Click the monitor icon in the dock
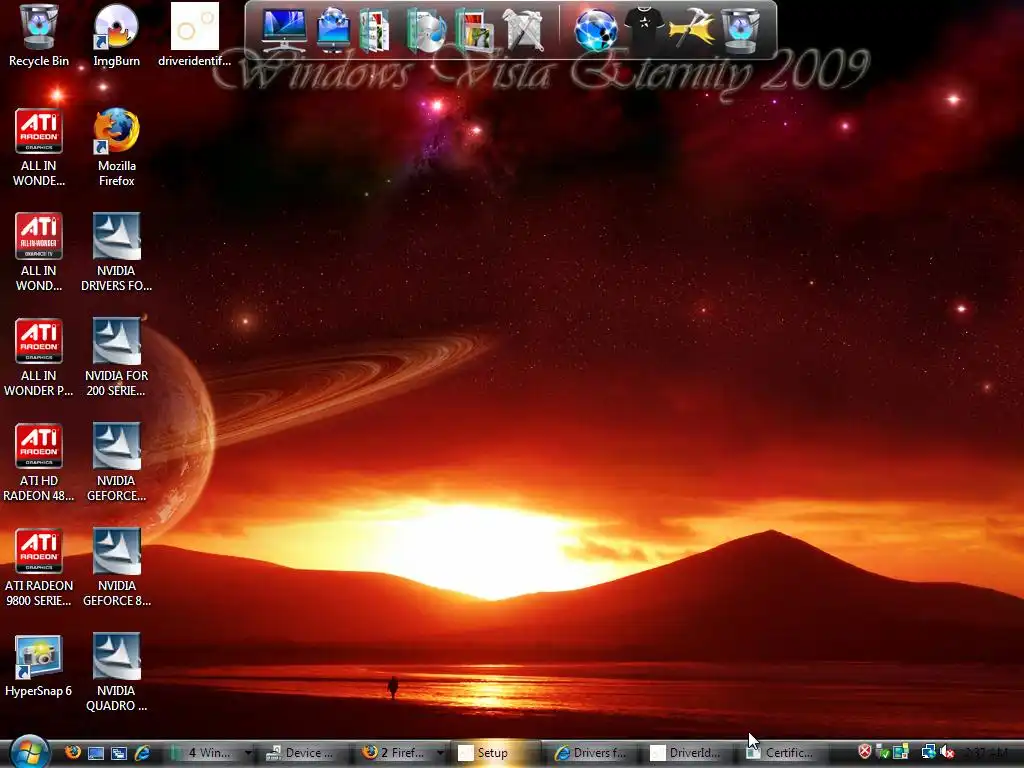Image resolution: width=1024 pixels, height=768 pixels. coord(283,30)
